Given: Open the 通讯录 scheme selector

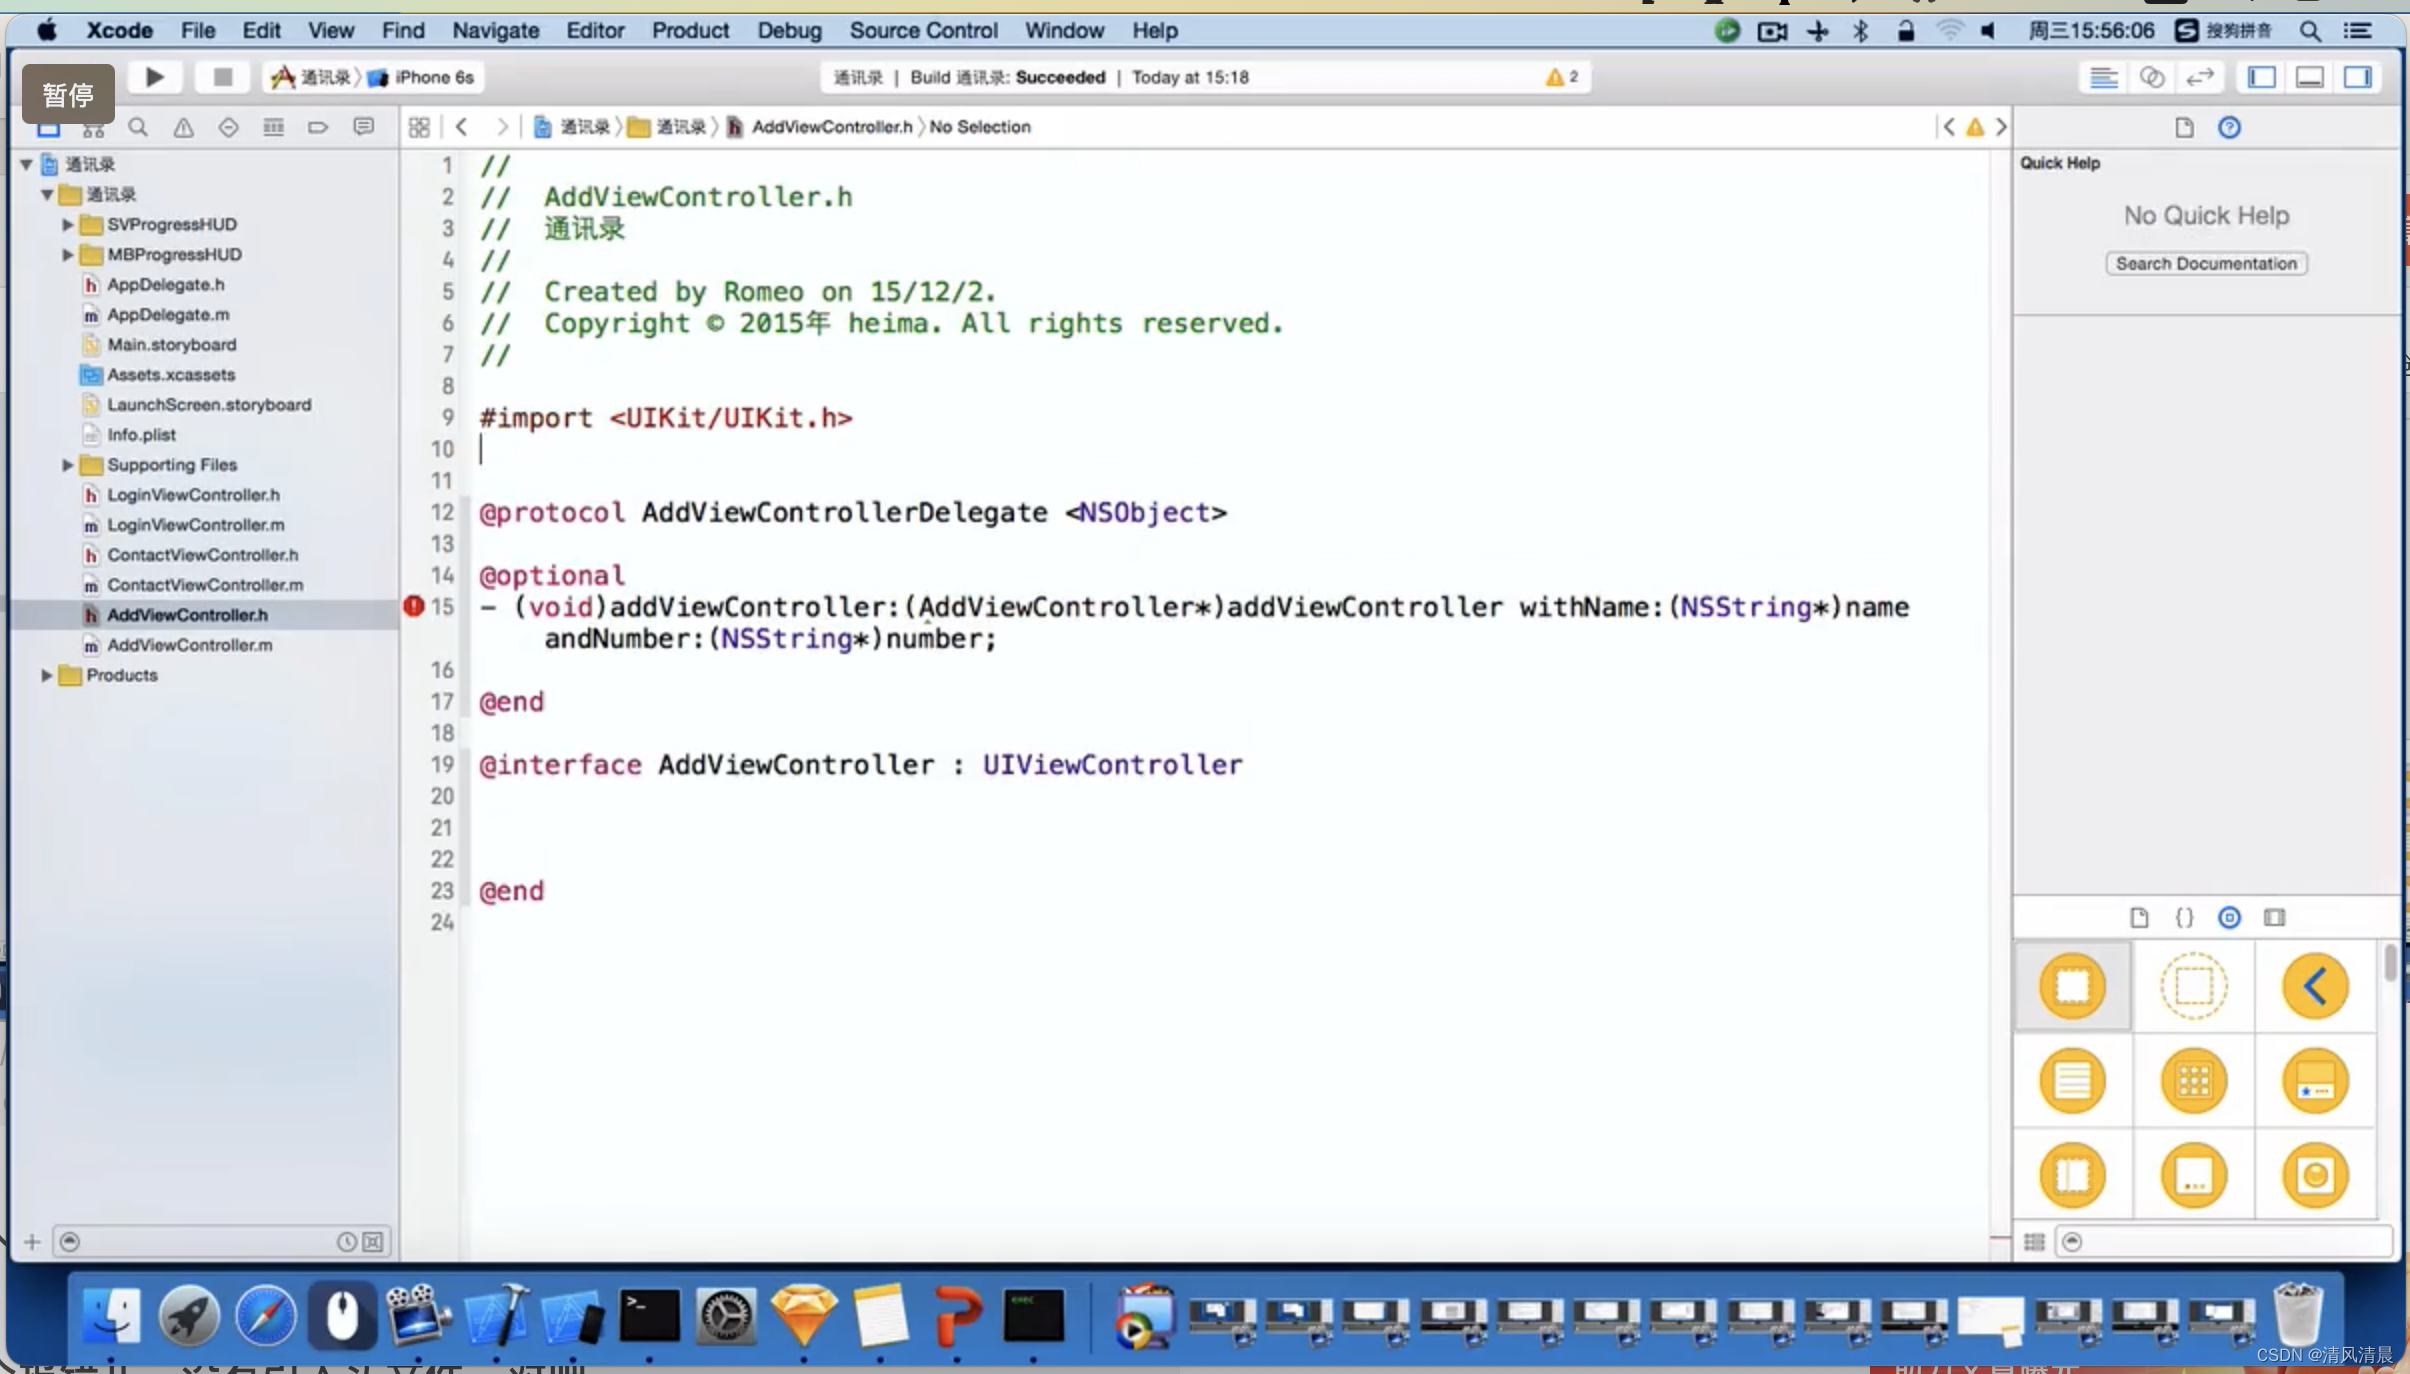Looking at the screenshot, I should [x=312, y=77].
